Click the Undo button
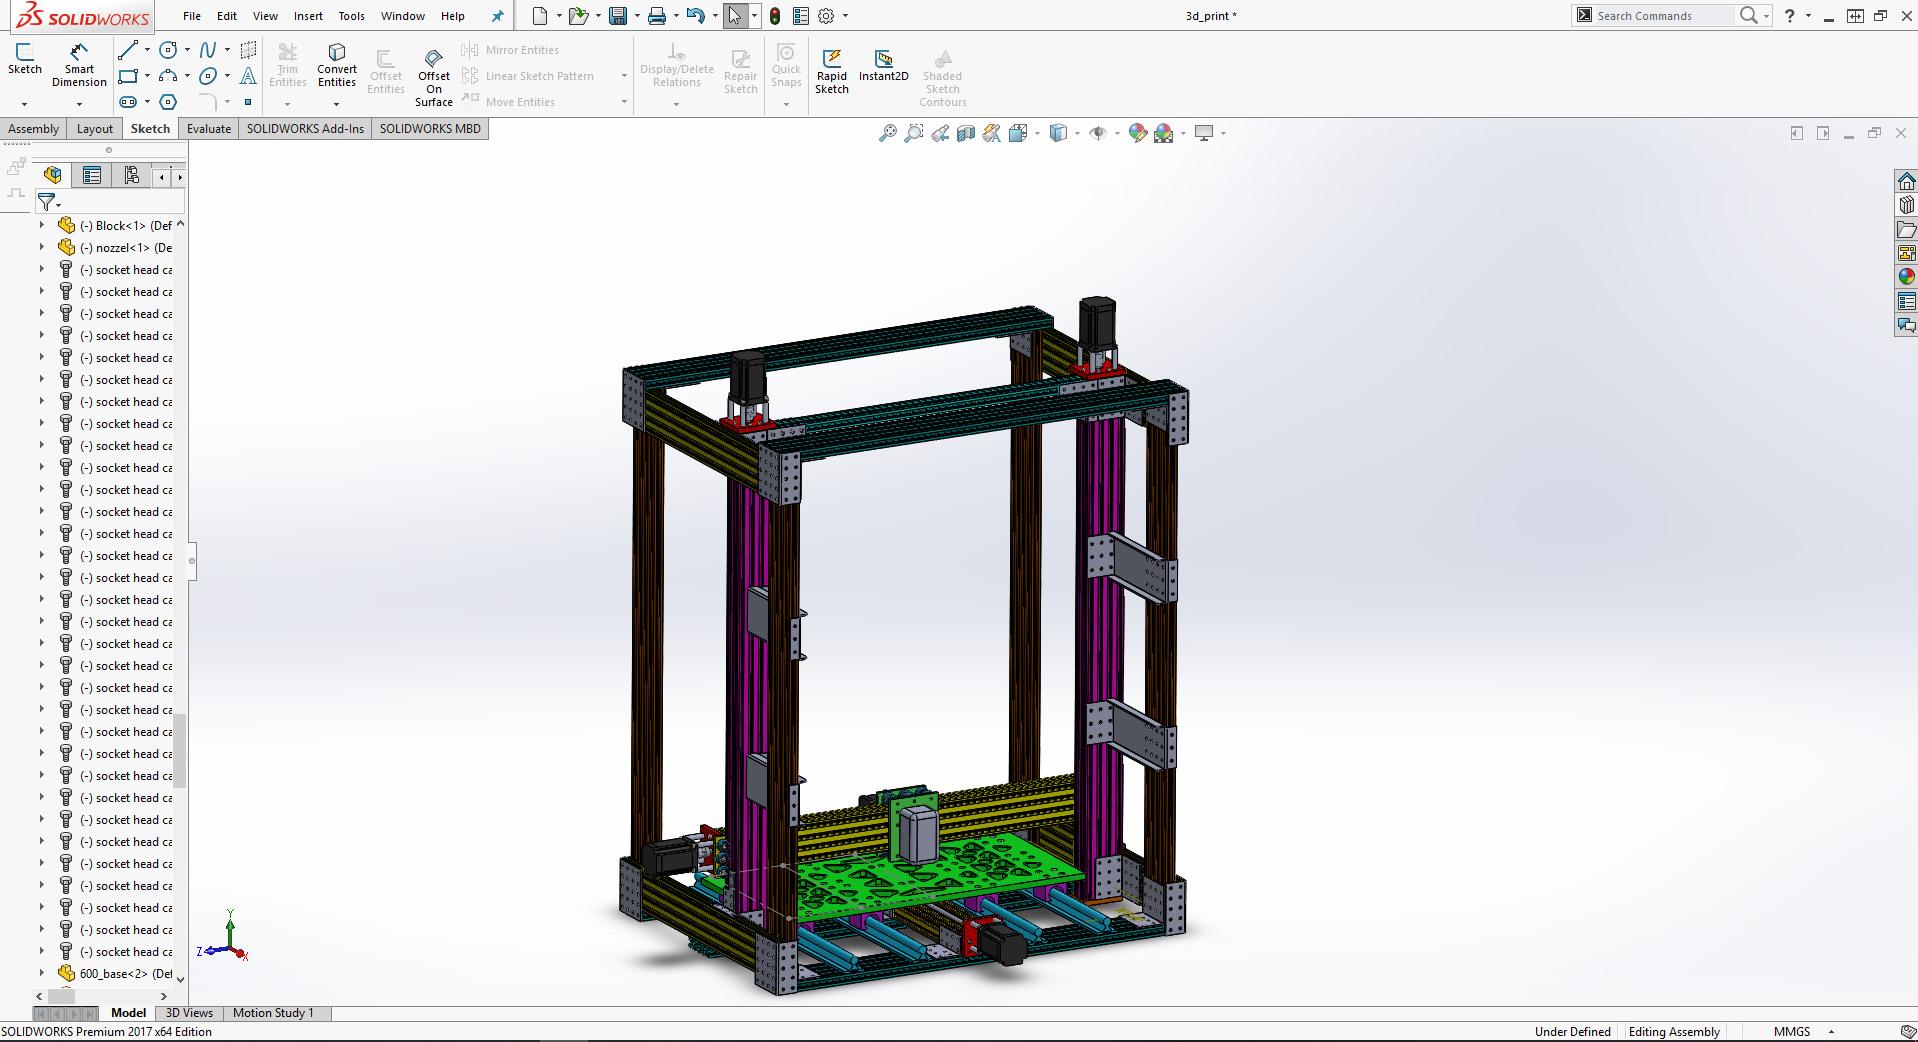Screen dimensions: 1918x1042 (696, 16)
